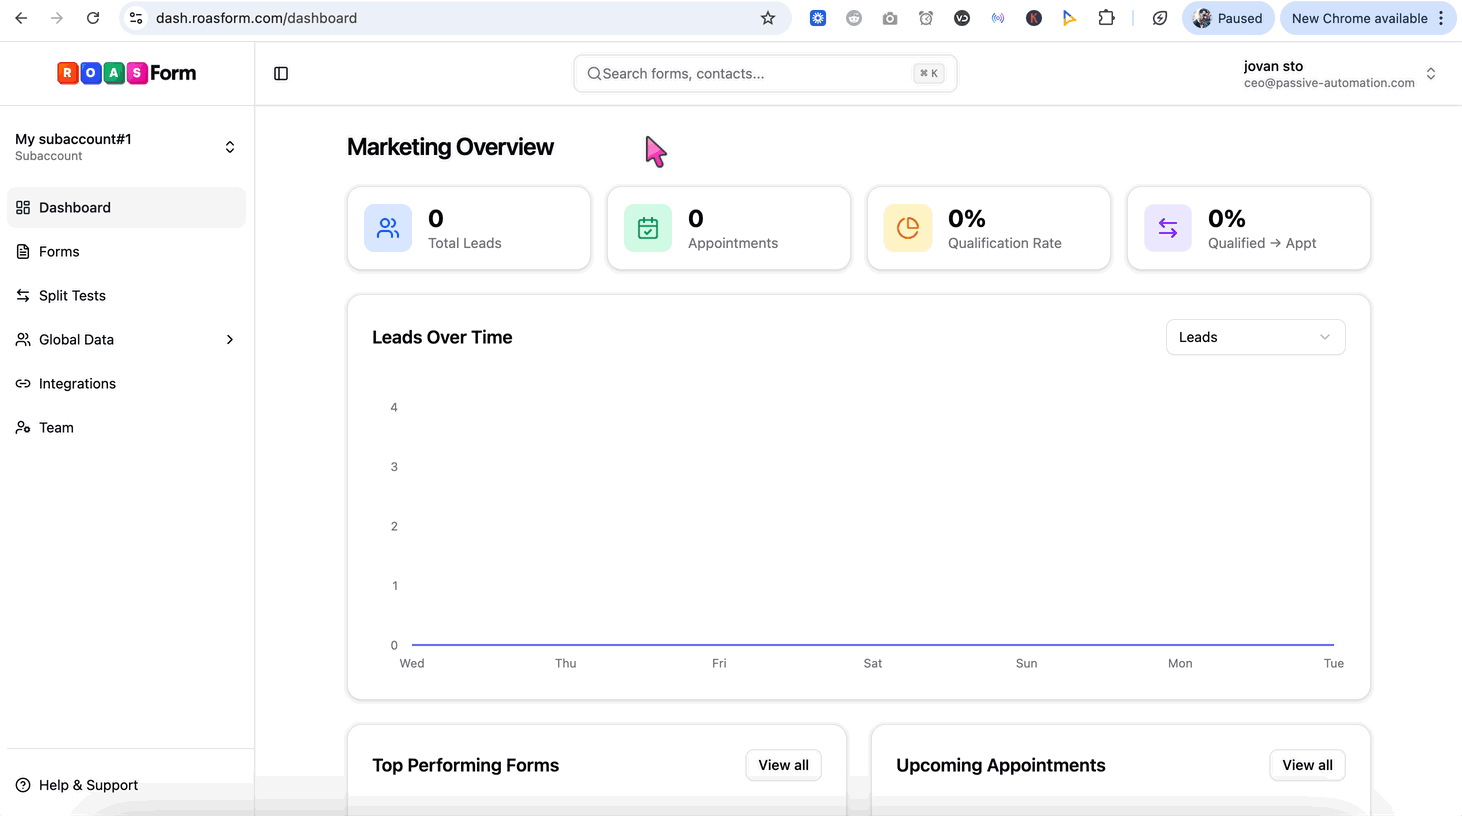
Task: Click the Qualified to Appt arrows icon
Action: pos(1168,228)
